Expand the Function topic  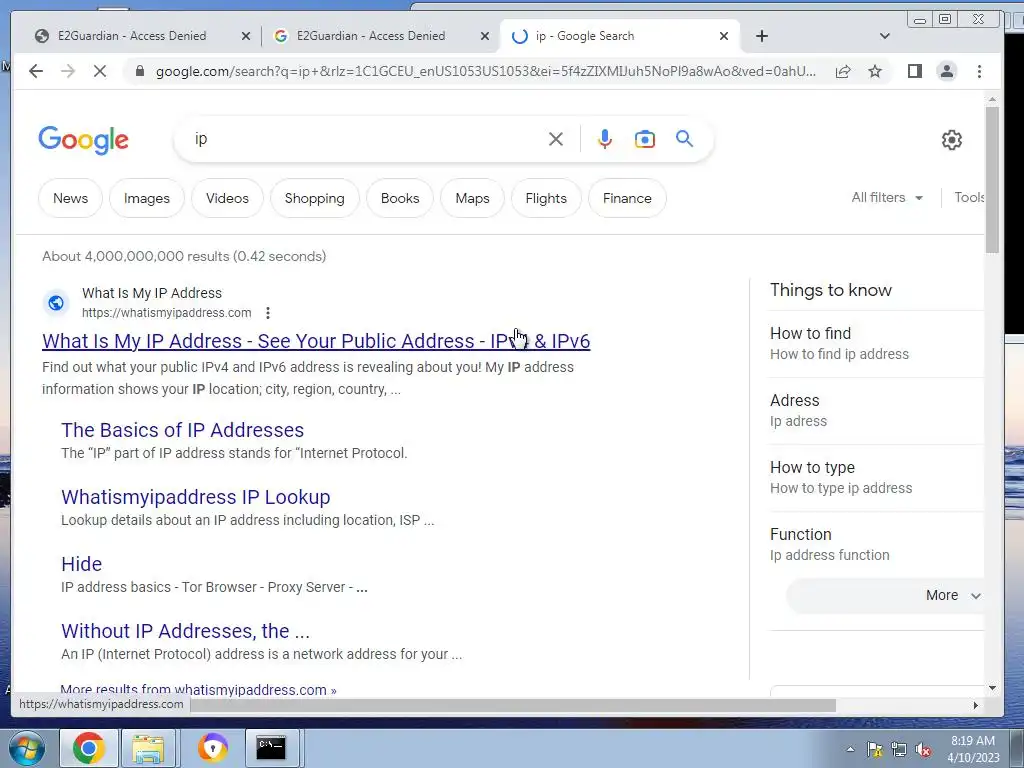(x=876, y=545)
